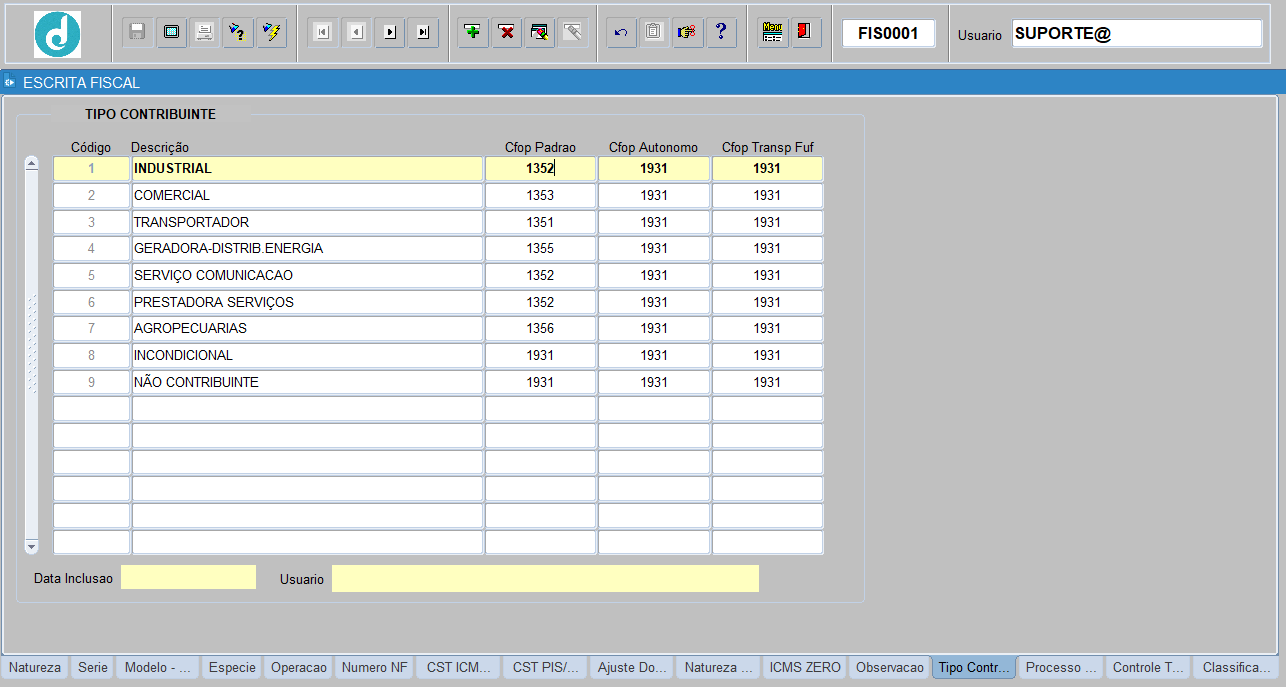Switch to ICMS ZERO tab
The width and height of the screenshot is (1286, 687).
pos(805,668)
